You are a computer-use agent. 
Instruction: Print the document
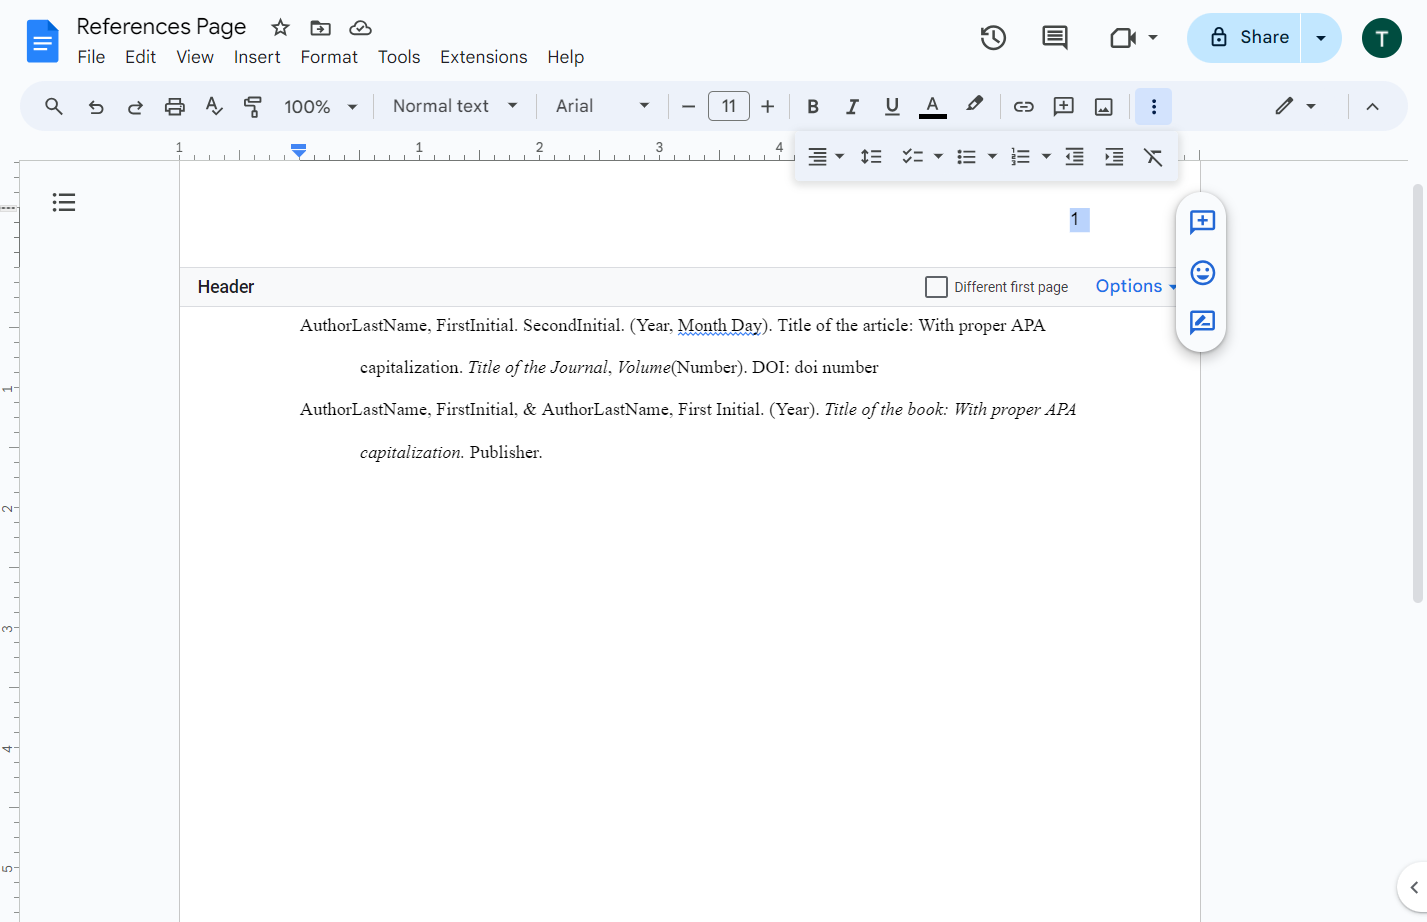[175, 106]
